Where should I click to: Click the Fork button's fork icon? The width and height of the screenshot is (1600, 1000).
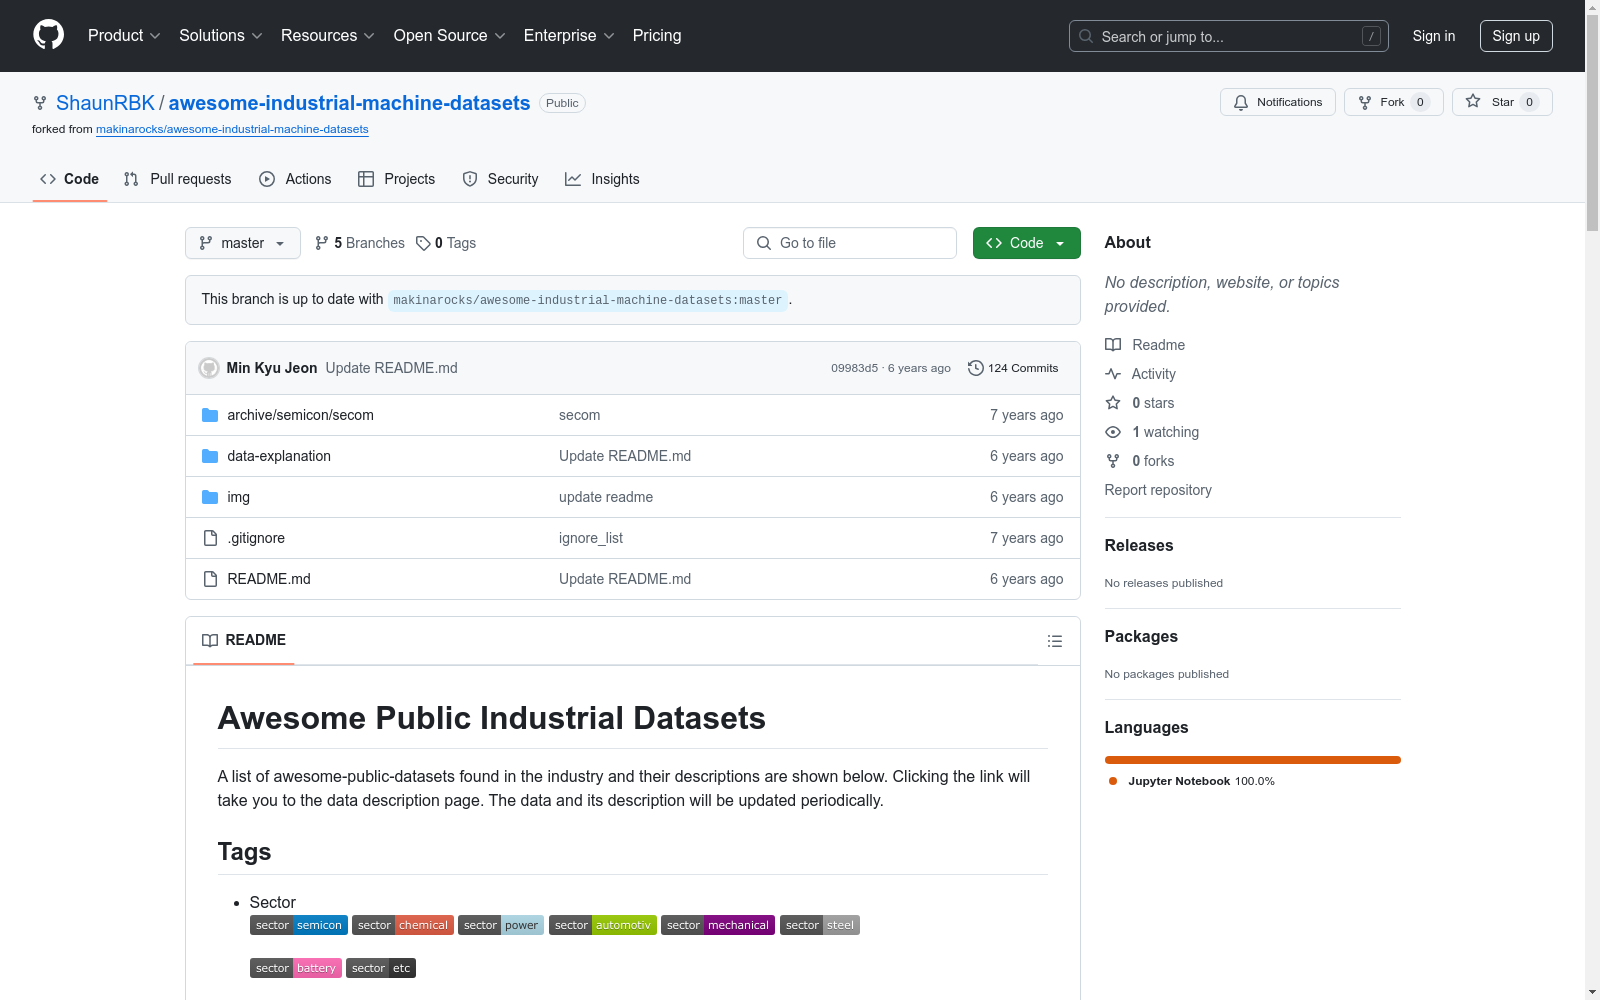[1365, 102]
